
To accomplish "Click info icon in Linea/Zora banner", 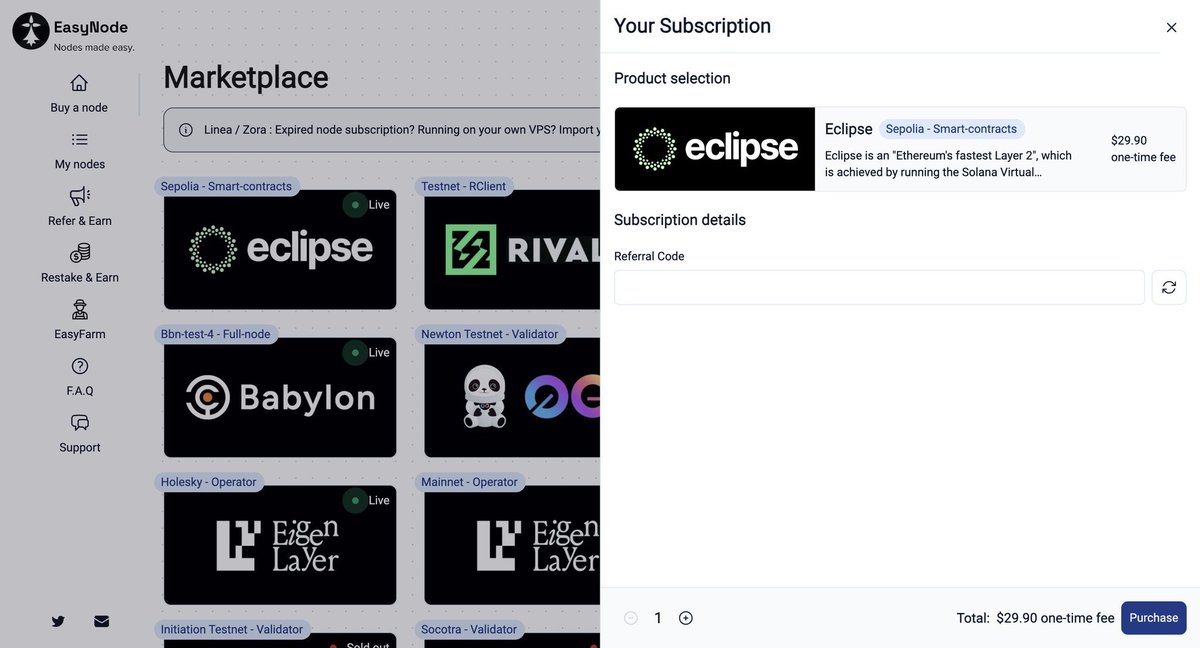I will coord(186,130).
